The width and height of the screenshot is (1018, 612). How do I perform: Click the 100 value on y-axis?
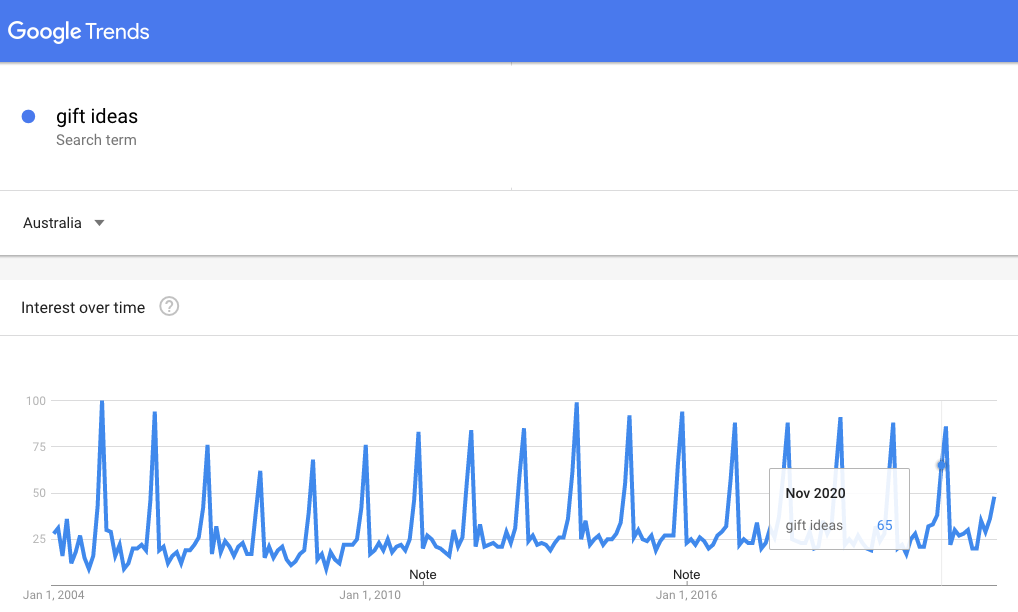point(36,401)
